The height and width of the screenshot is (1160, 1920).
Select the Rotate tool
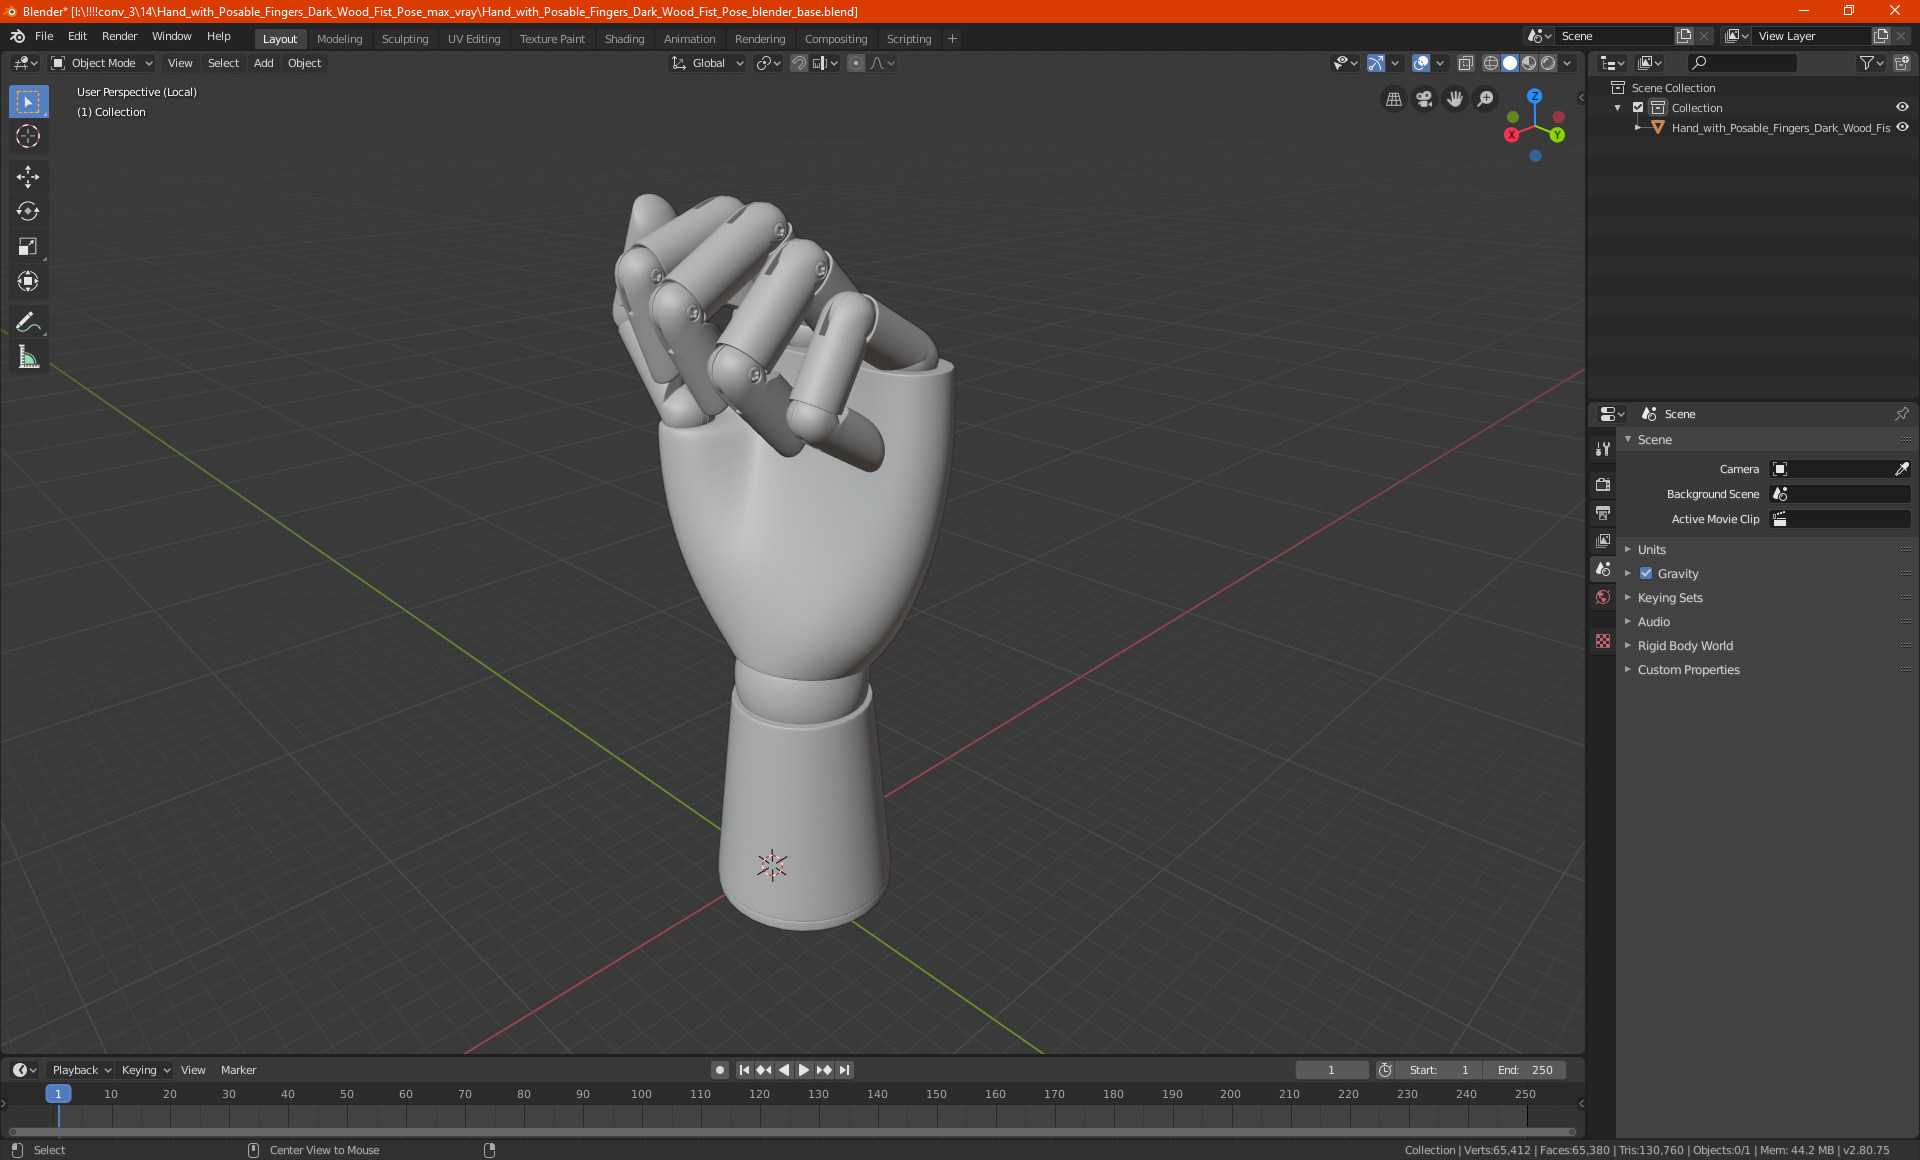(x=28, y=211)
